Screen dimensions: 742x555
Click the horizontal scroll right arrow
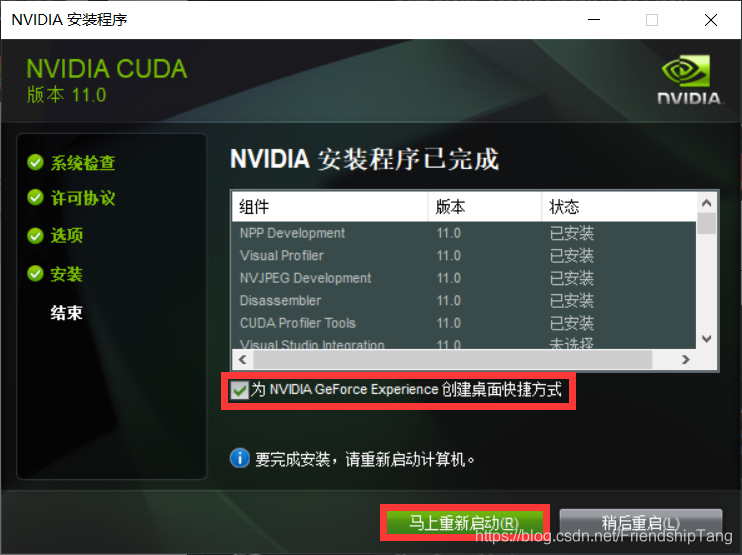coord(685,360)
